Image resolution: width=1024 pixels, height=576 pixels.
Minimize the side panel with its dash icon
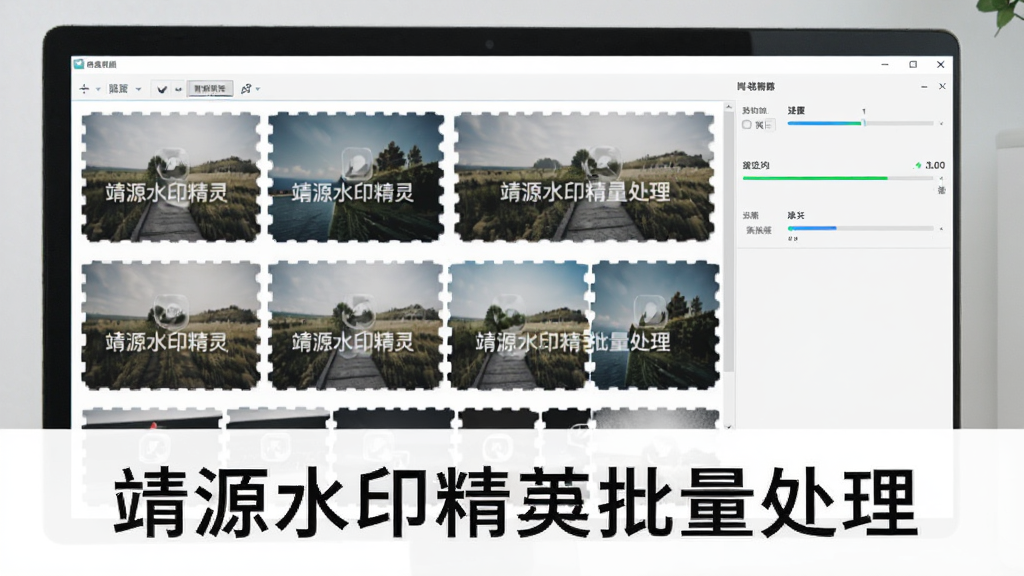pyautogui.click(x=924, y=86)
